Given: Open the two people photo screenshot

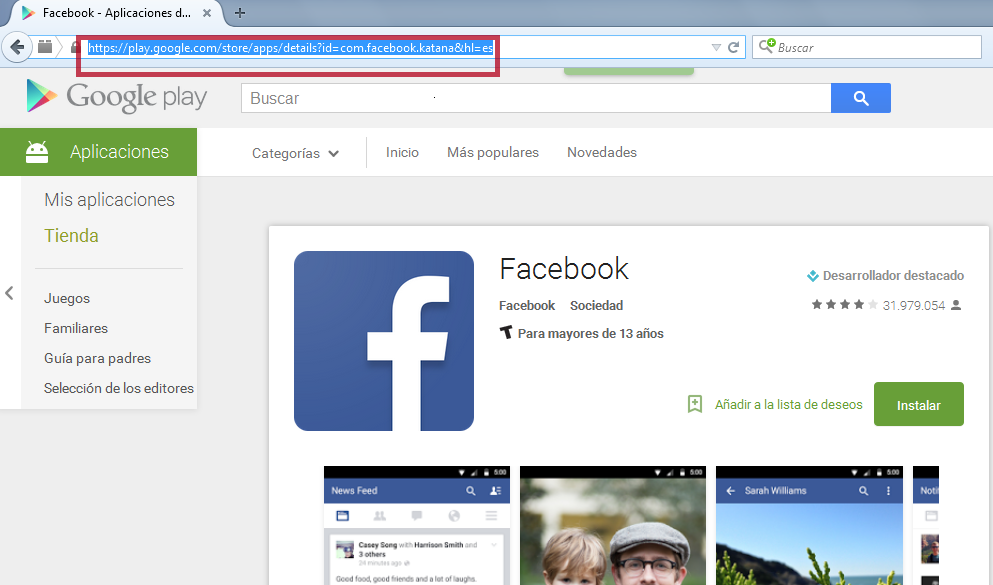Looking at the screenshot, I should coord(612,525).
